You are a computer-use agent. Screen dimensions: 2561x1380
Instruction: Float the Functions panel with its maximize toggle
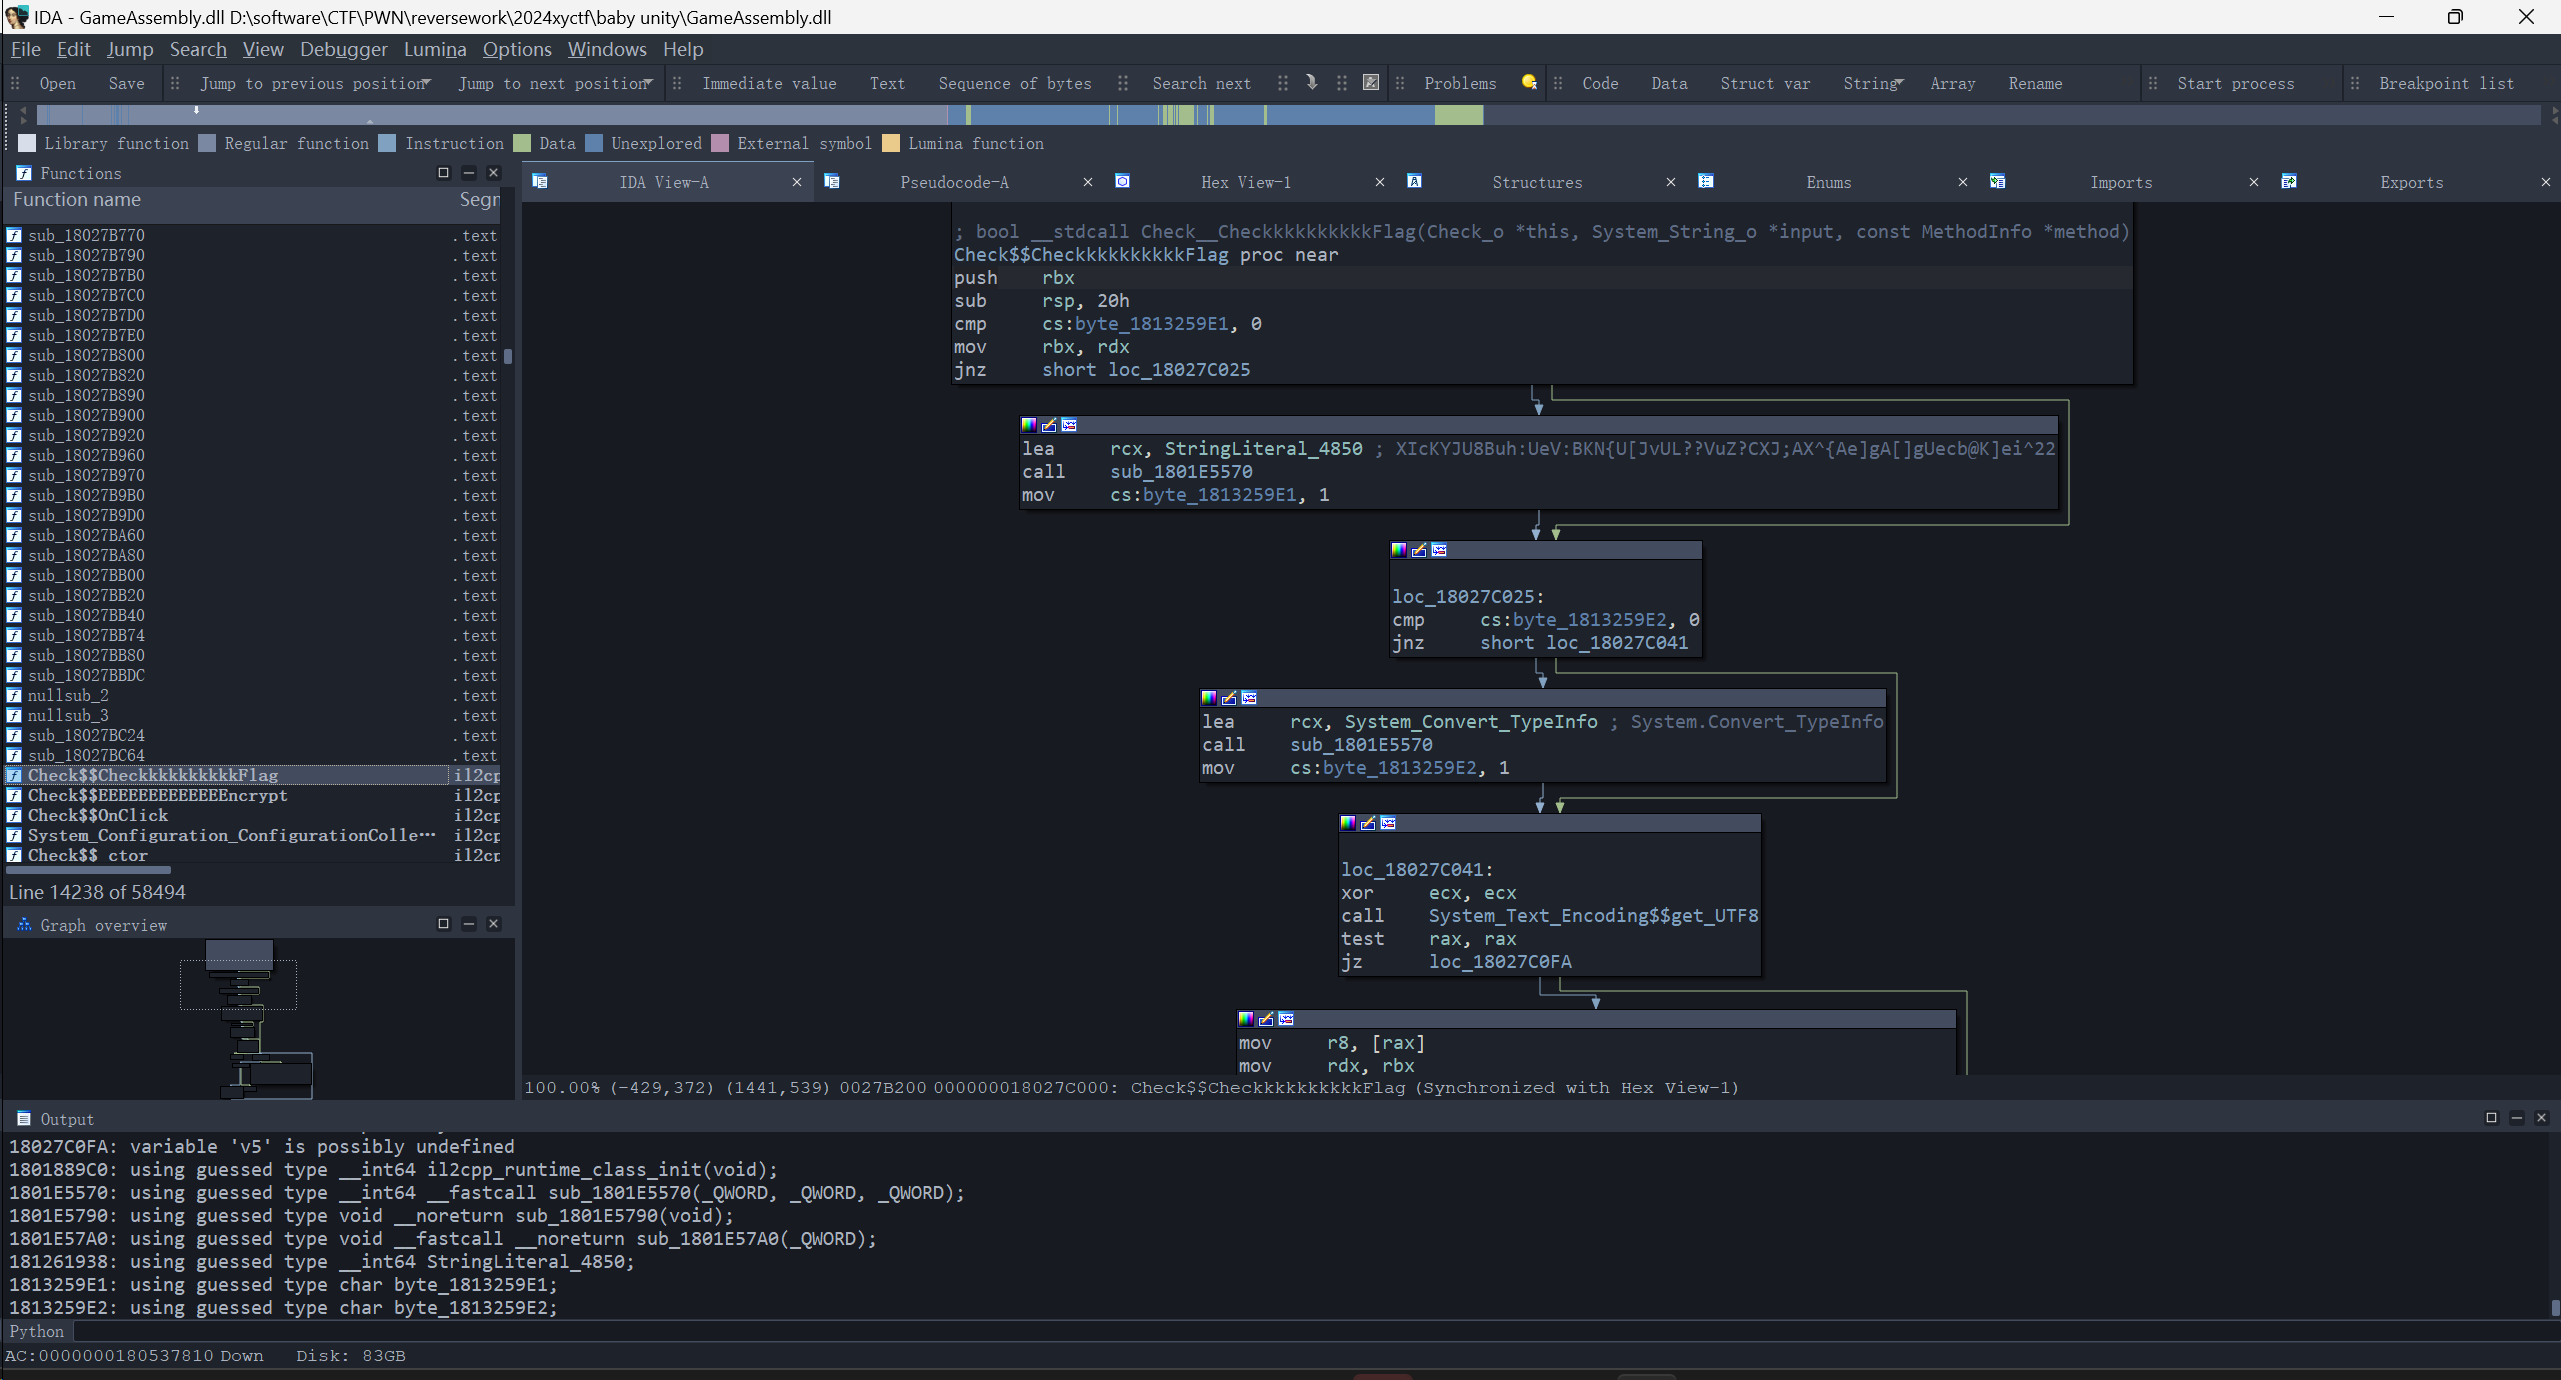pos(443,173)
